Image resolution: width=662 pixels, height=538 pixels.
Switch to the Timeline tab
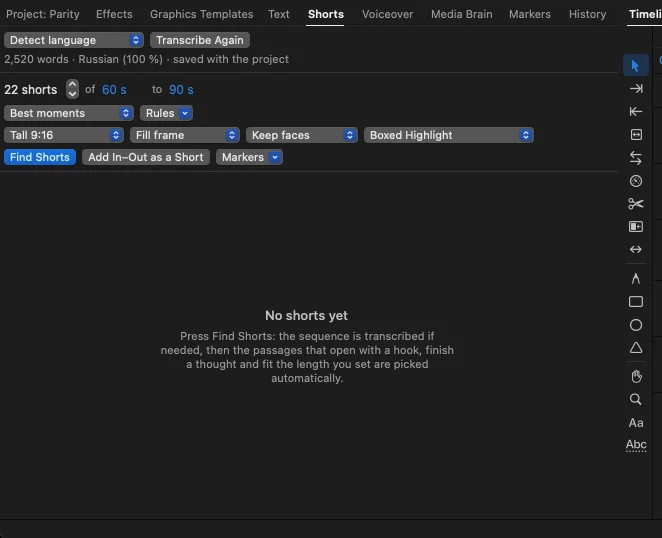tap(645, 14)
